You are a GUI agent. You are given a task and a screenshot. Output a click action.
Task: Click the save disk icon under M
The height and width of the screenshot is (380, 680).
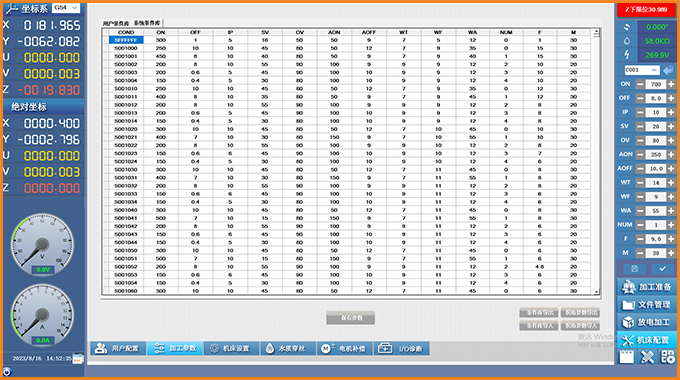pyautogui.click(x=634, y=269)
